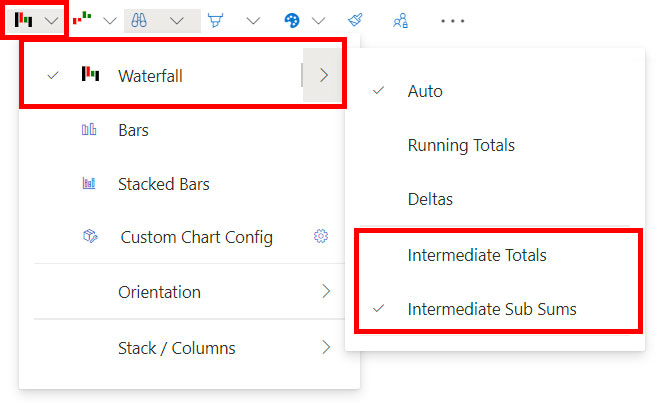Click the paint brush format icon
Viewport: 655px width, 403px height.
[x=355, y=20]
